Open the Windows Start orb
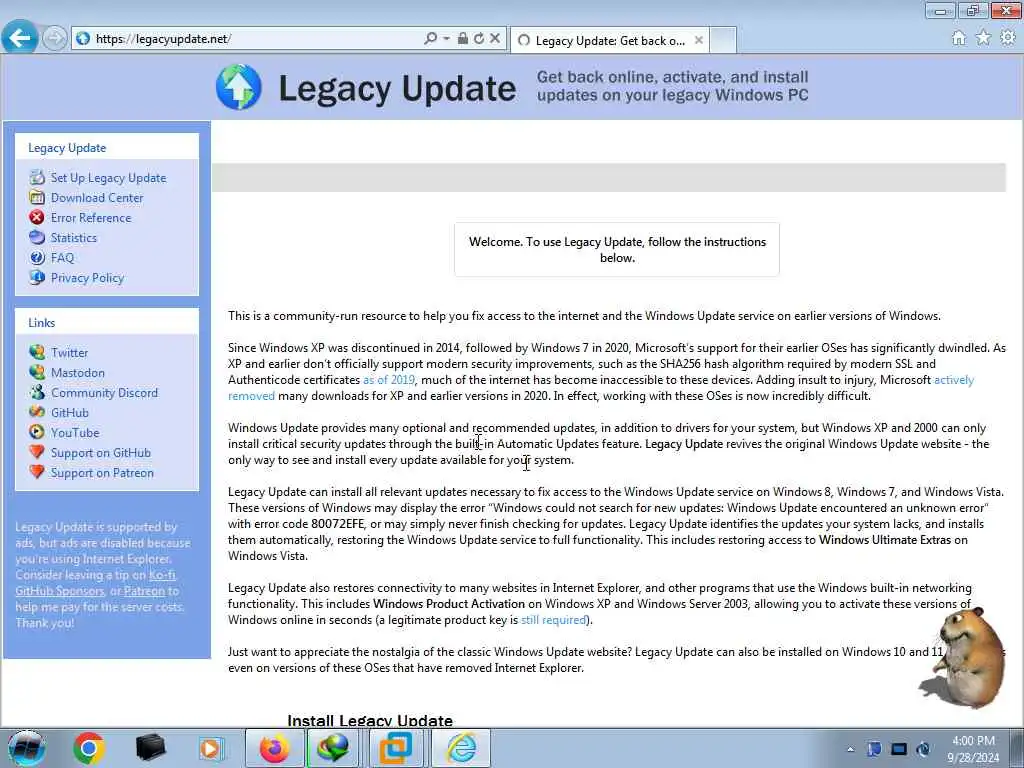Viewport: 1024px width, 768px height. click(27, 748)
